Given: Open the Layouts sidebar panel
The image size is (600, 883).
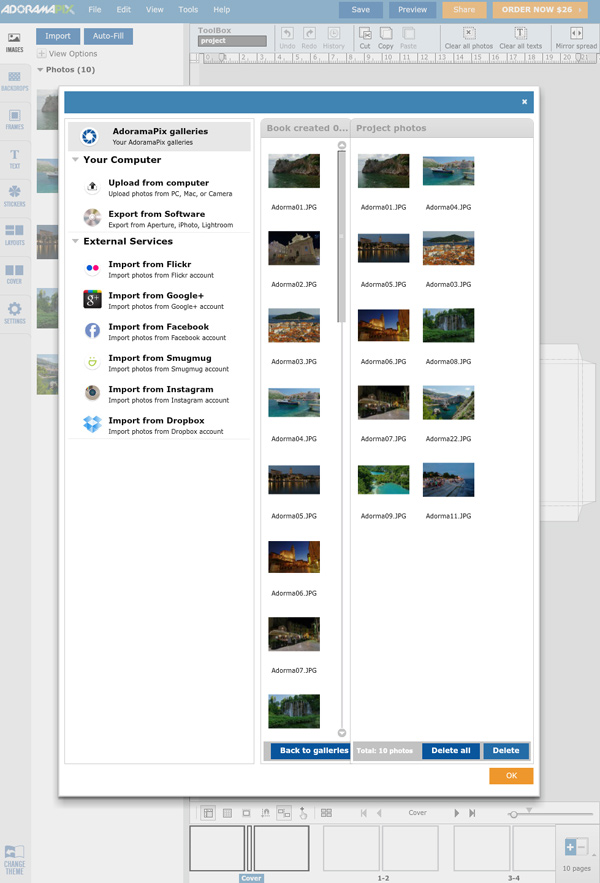Looking at the screenshot, I should coord(15,235).
